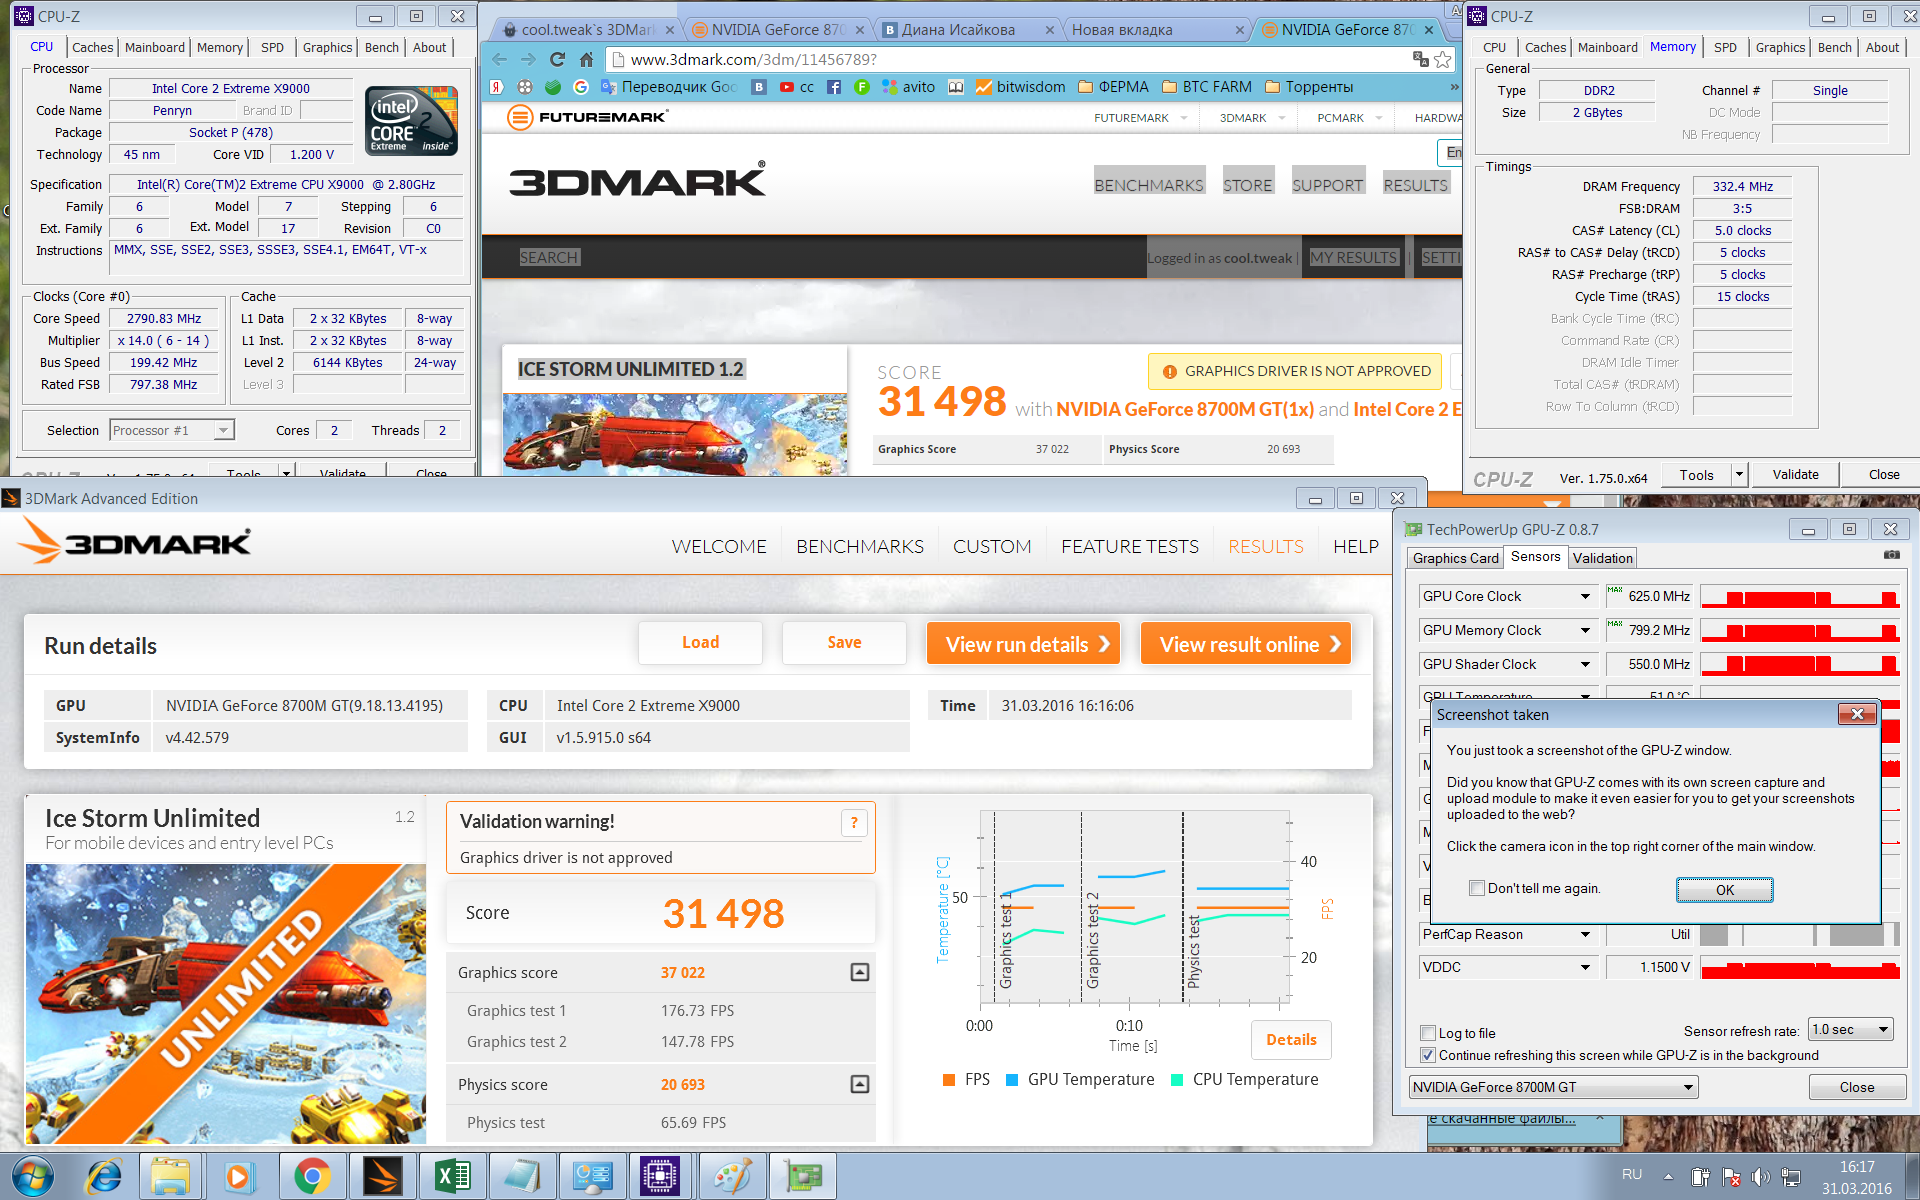Click the Details button below the chart

point(1291,1040)
